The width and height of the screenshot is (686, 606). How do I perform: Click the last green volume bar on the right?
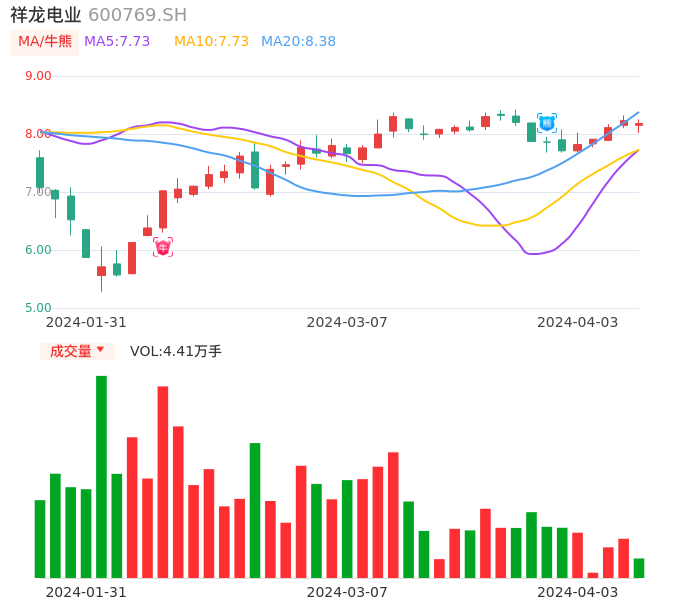coord(639,568)
